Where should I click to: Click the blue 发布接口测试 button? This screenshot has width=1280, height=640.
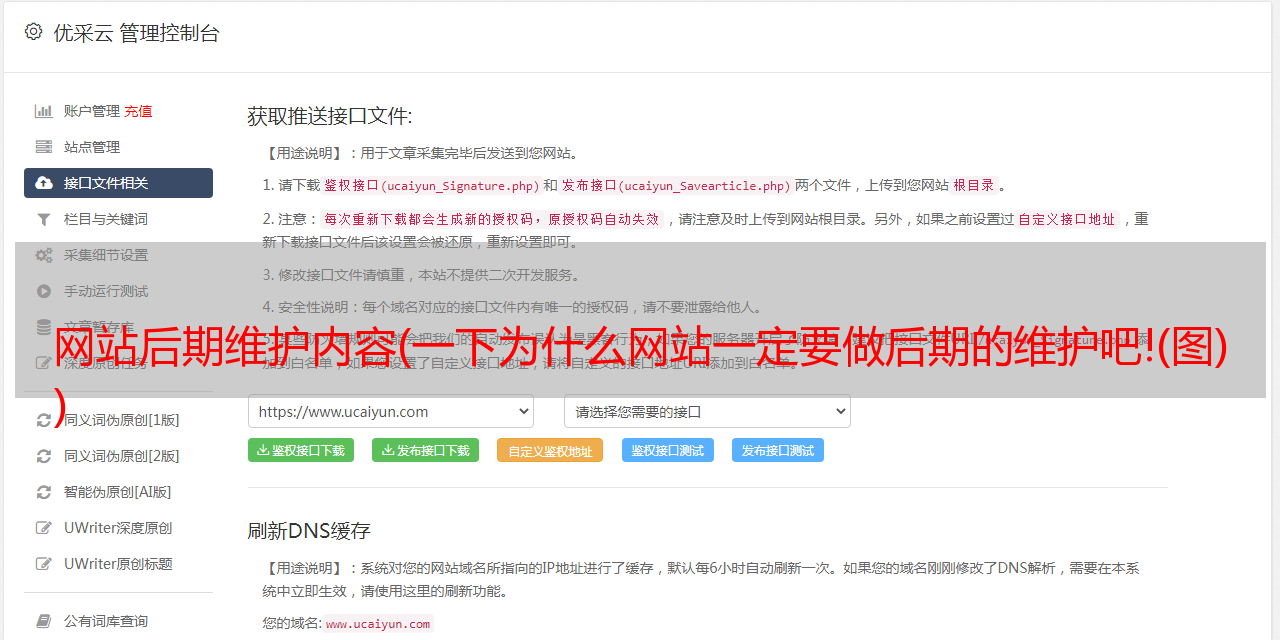[x=778, y=450]
